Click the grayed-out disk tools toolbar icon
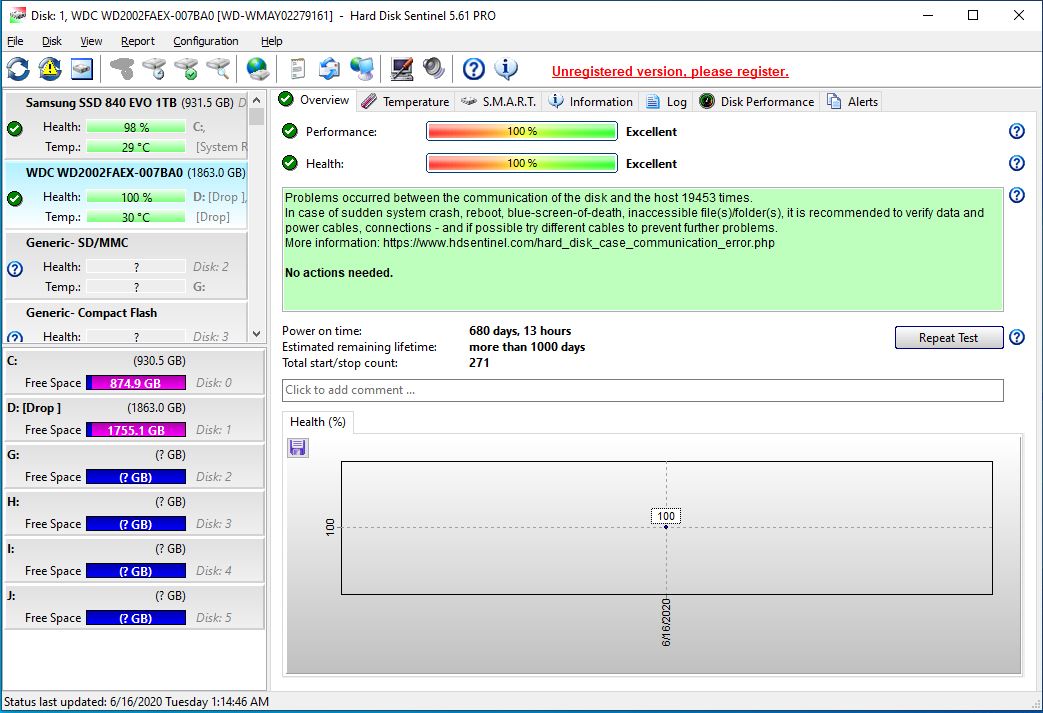Image resolution: width=1043 pixels, height=713 pixels. (x=122, y=69)
